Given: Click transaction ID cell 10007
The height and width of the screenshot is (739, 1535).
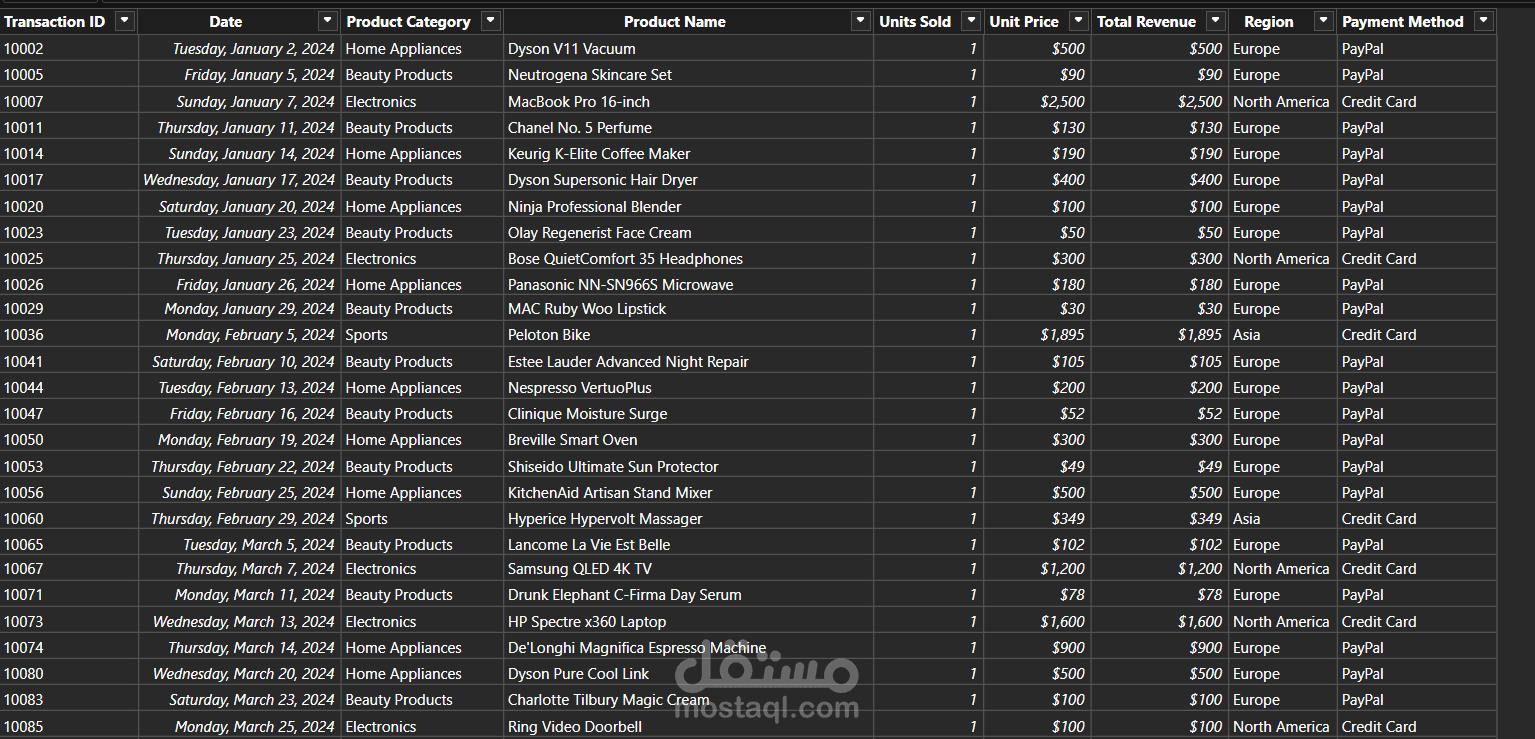Looking at the screenshot, I should [69, 101].
